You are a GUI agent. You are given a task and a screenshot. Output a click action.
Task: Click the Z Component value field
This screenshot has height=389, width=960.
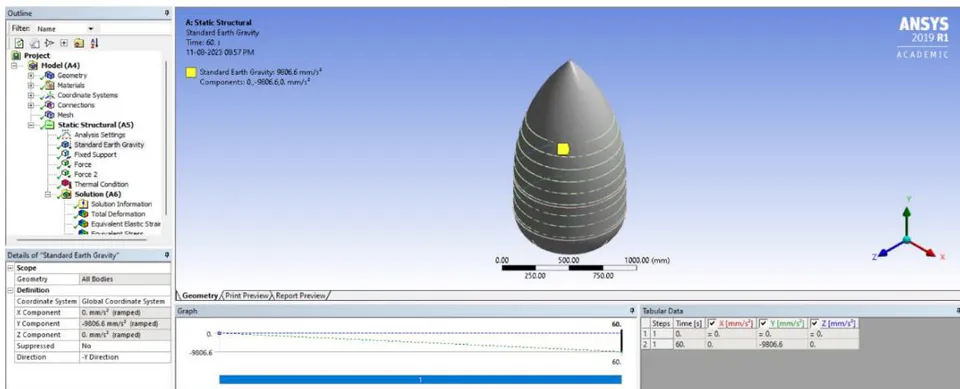point(126,334)
